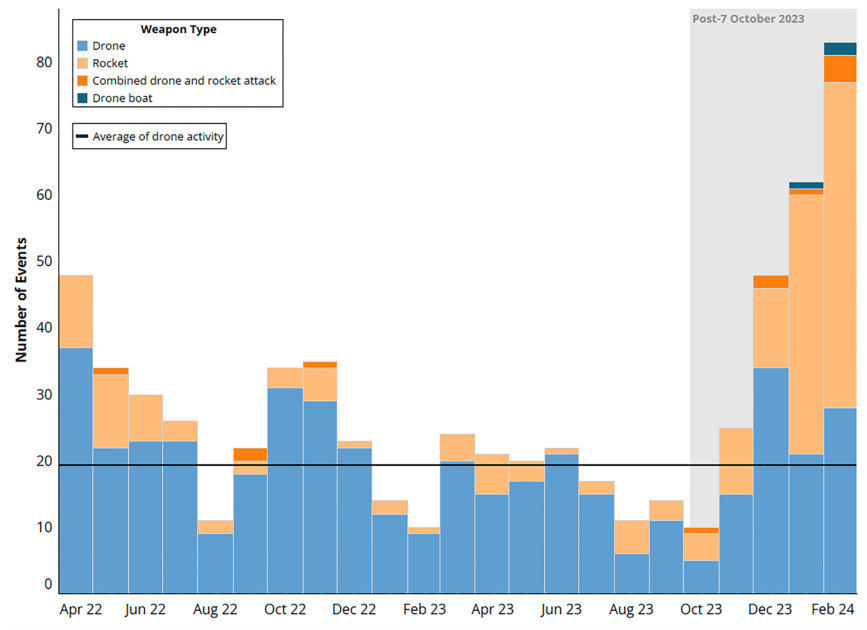Screen dimensions: 867x630
Task: Click the orange combined segment atop Dec 23 bar
Action: point(770,281)
